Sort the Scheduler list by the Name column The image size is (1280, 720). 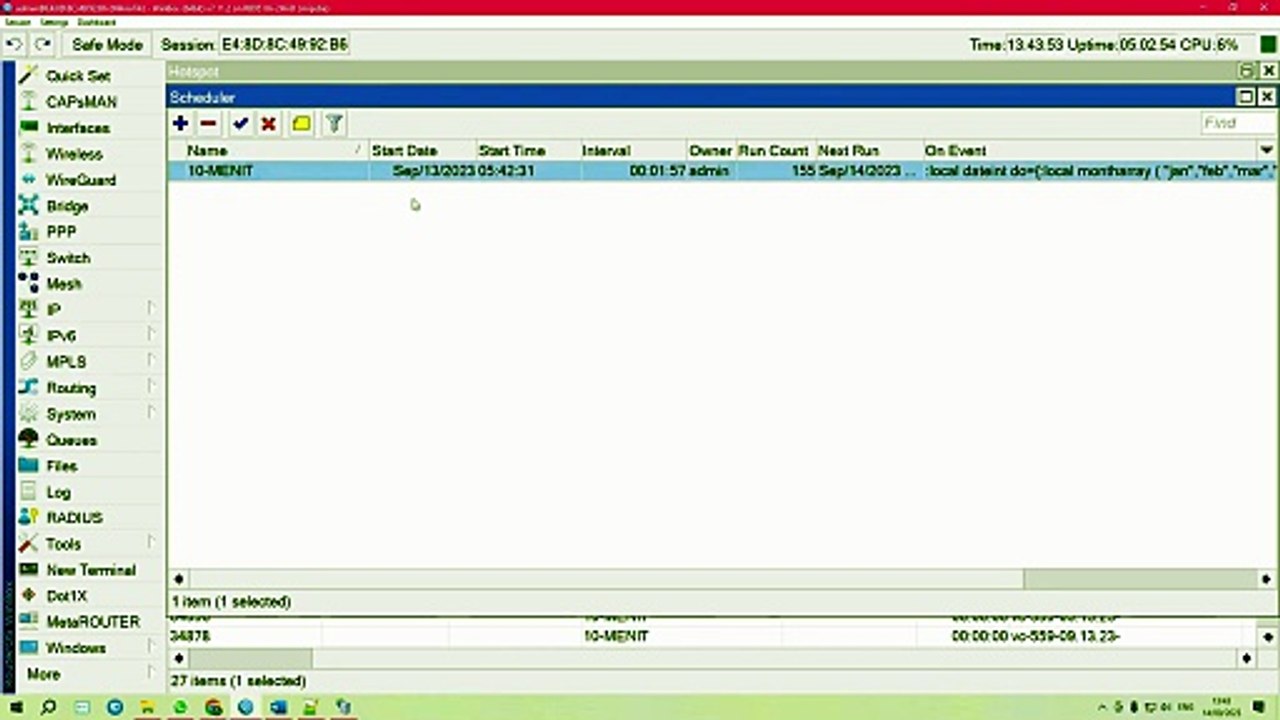[x=268, y=150]
